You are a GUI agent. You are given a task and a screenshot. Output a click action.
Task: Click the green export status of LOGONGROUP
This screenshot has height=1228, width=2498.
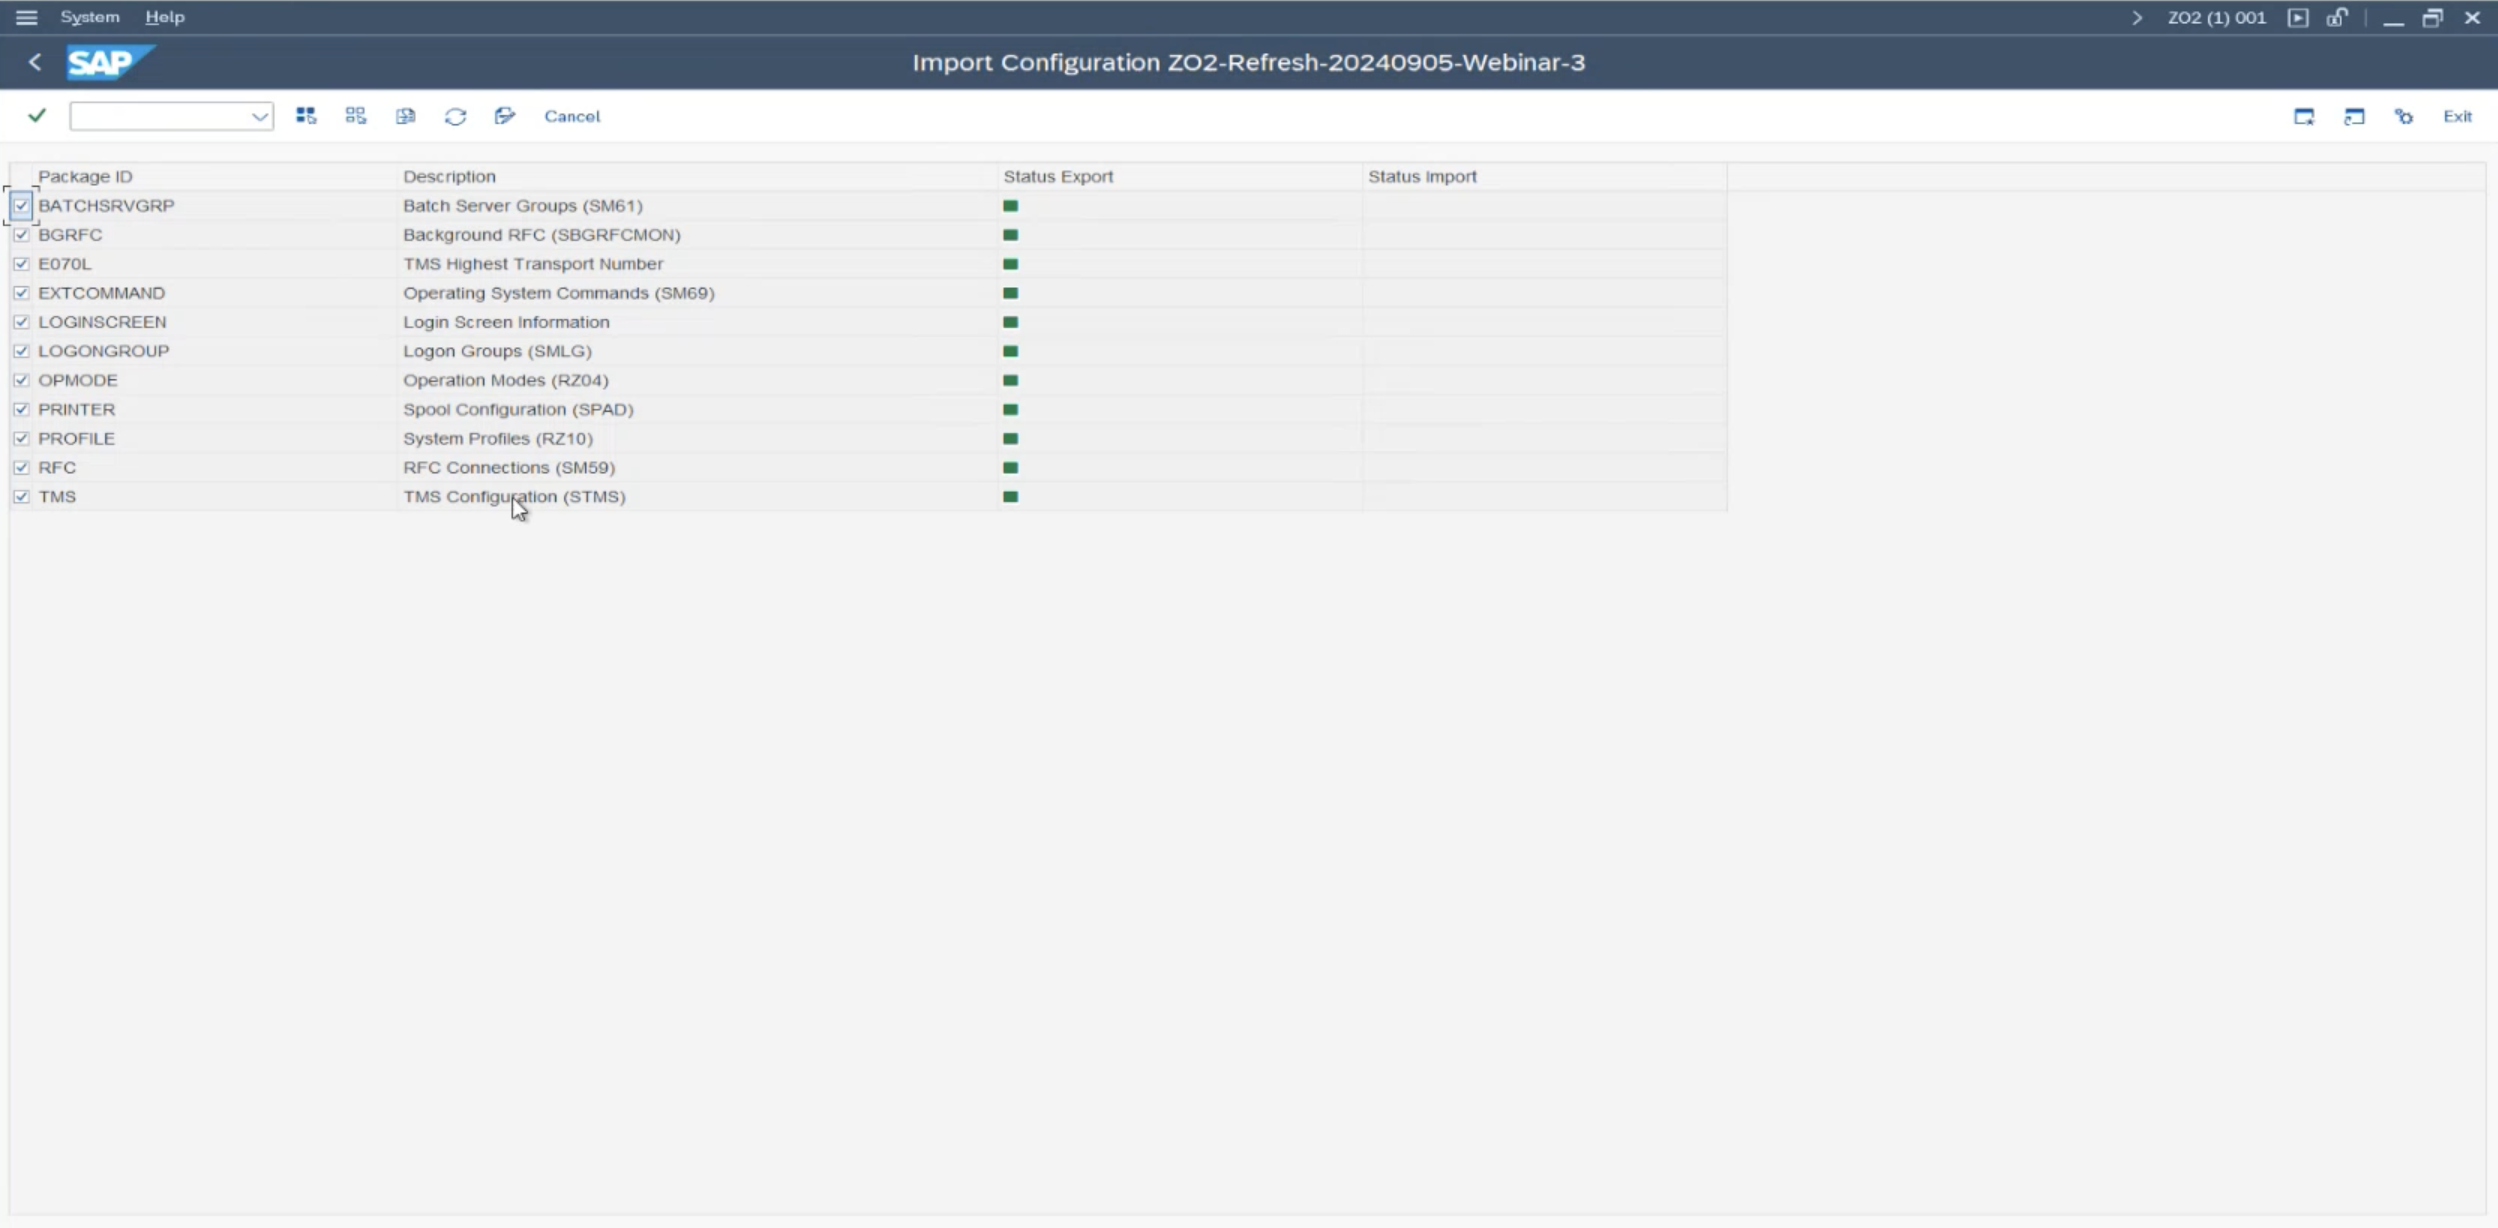coord(1010,351)
